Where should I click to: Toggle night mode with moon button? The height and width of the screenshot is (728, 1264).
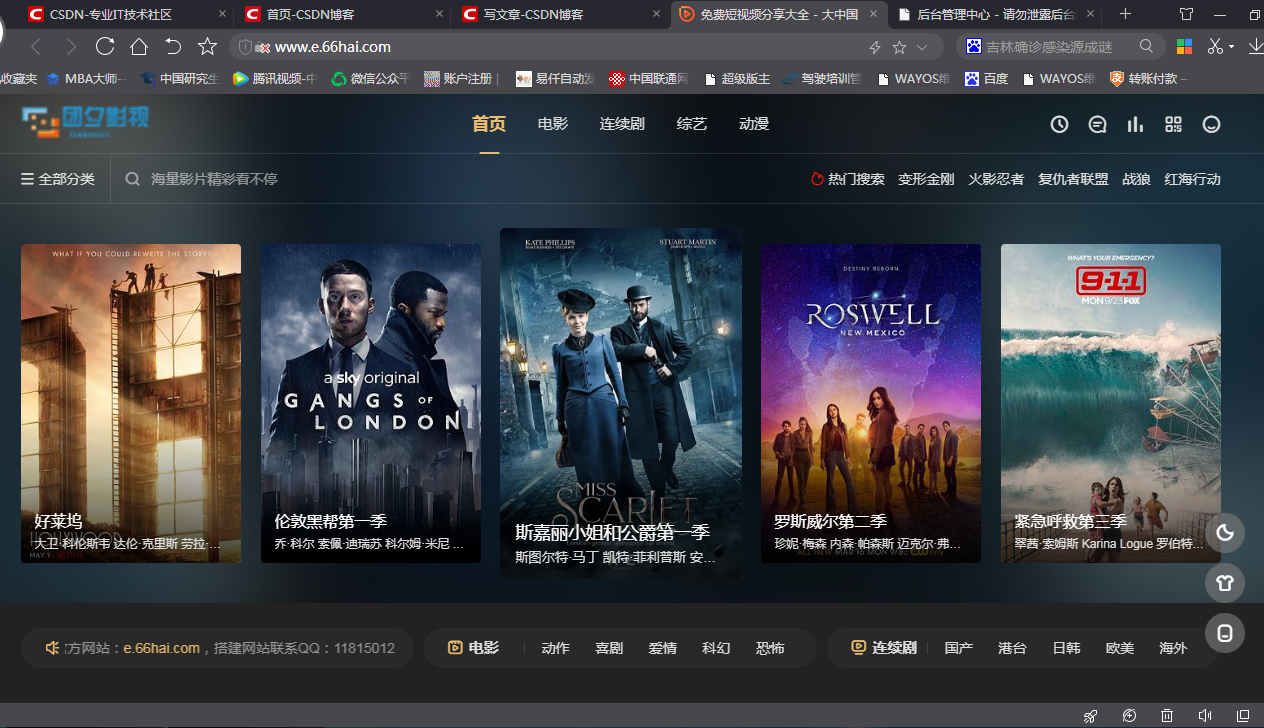(1225, 533)
